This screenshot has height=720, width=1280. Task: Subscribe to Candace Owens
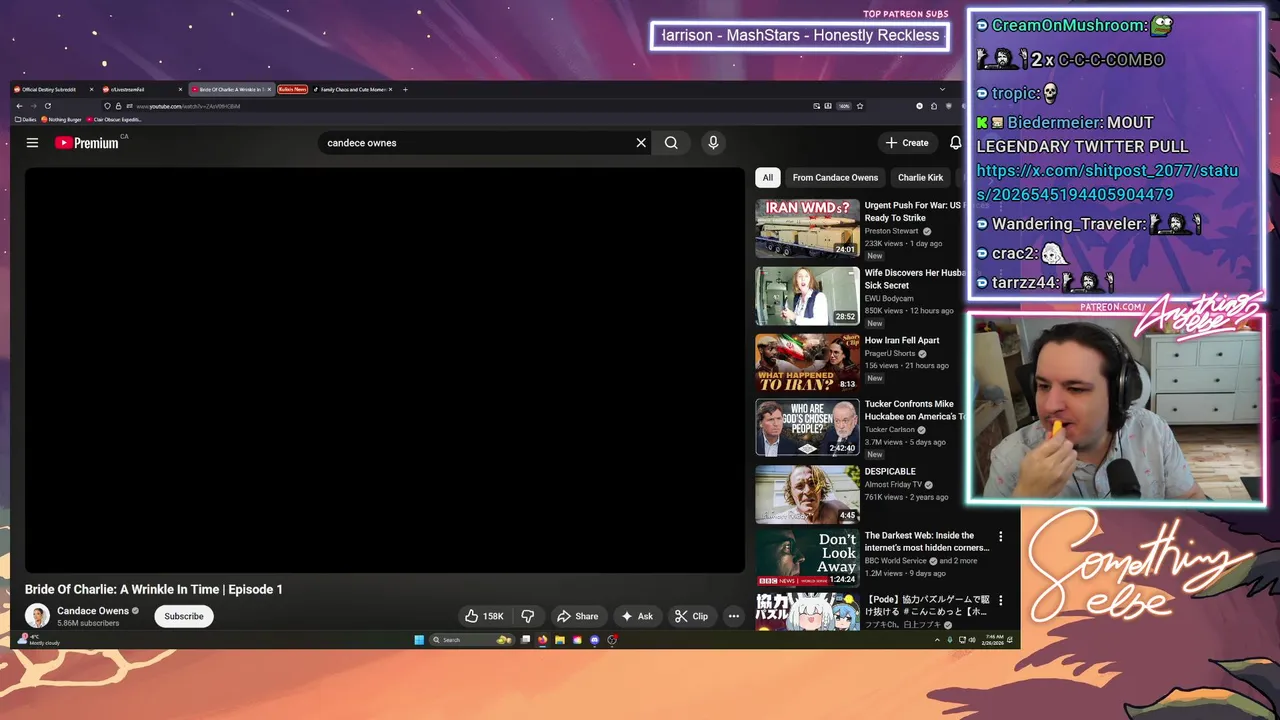click(x=184, y=616)
